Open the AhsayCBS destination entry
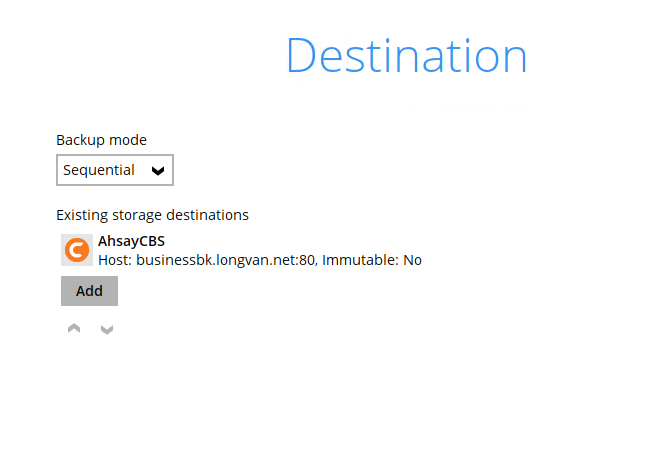This screenshot has width=664, height=466. 241,250
